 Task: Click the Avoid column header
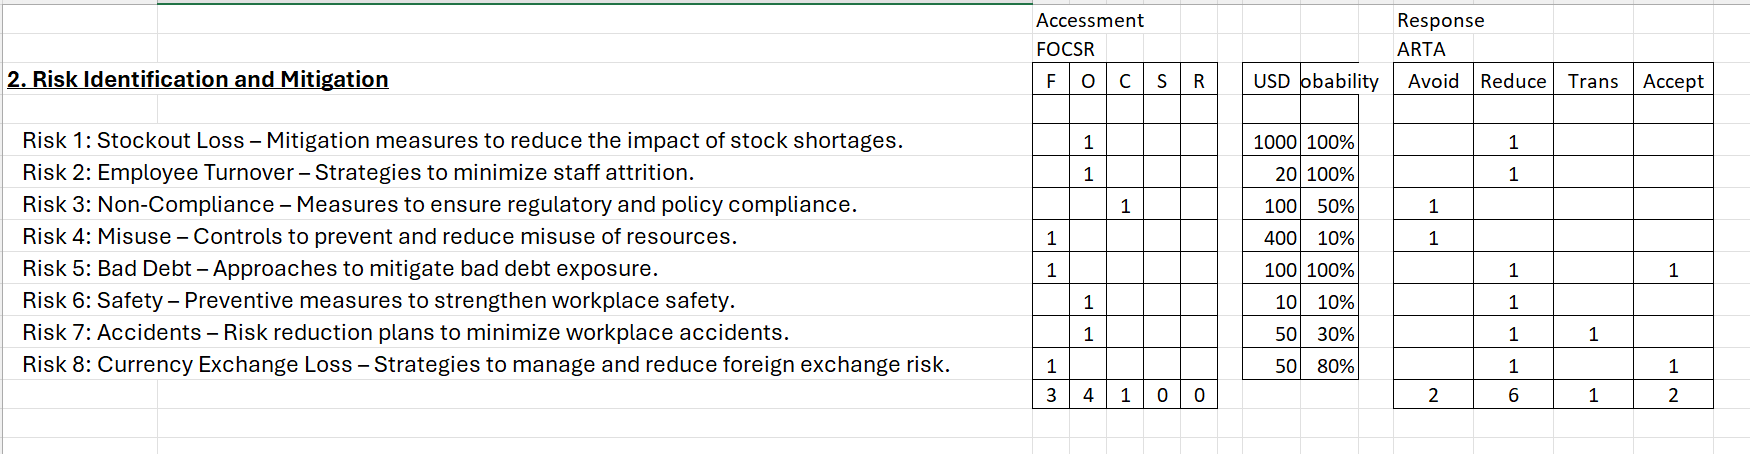[1433, 81]
